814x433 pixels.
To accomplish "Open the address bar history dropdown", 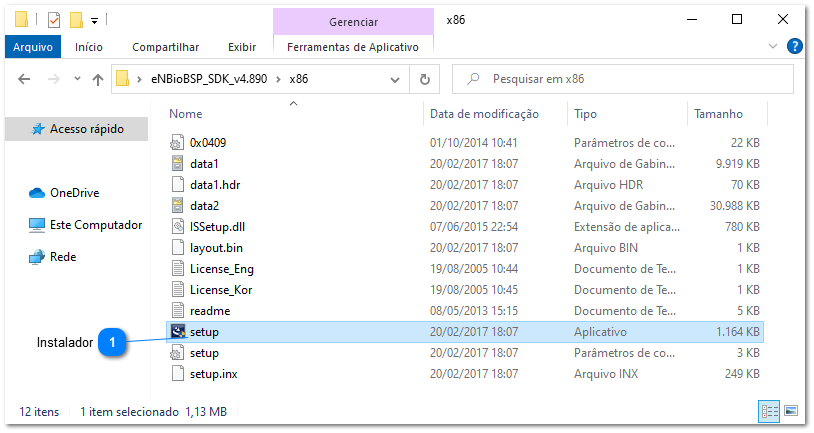I will (395, 79).
